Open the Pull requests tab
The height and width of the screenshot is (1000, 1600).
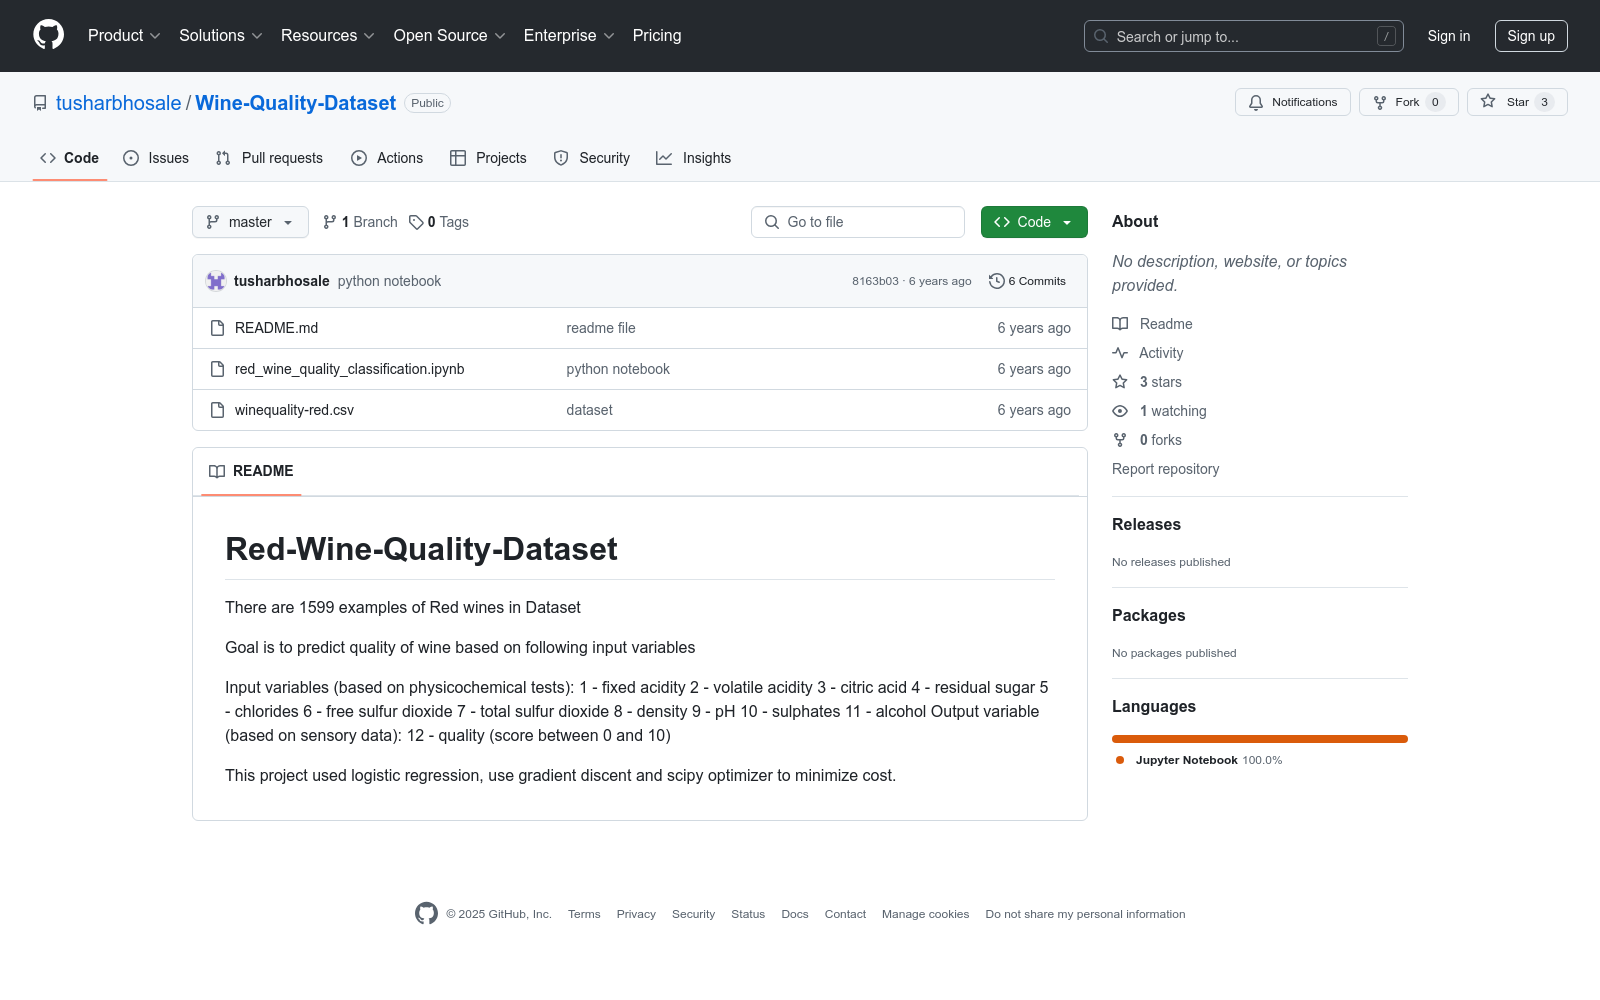(x=269, y=158)
